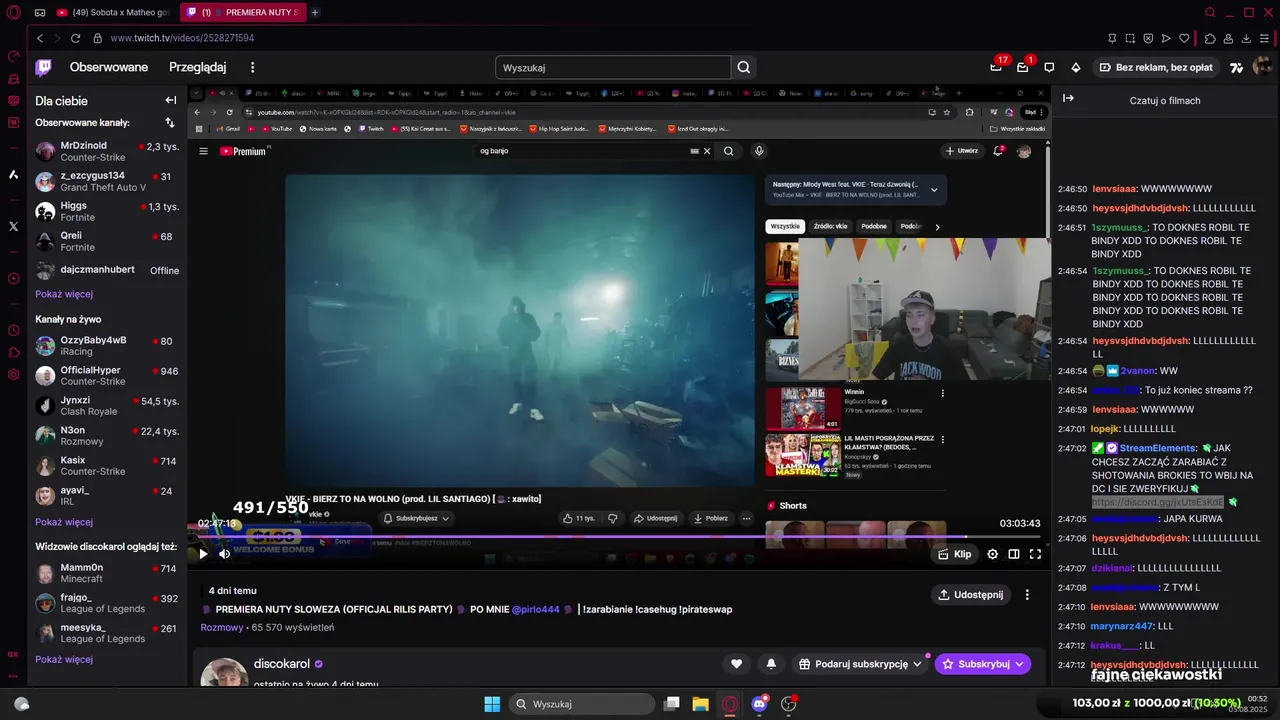
Task: Click the search magnifier button
Action: click(744, 67)
